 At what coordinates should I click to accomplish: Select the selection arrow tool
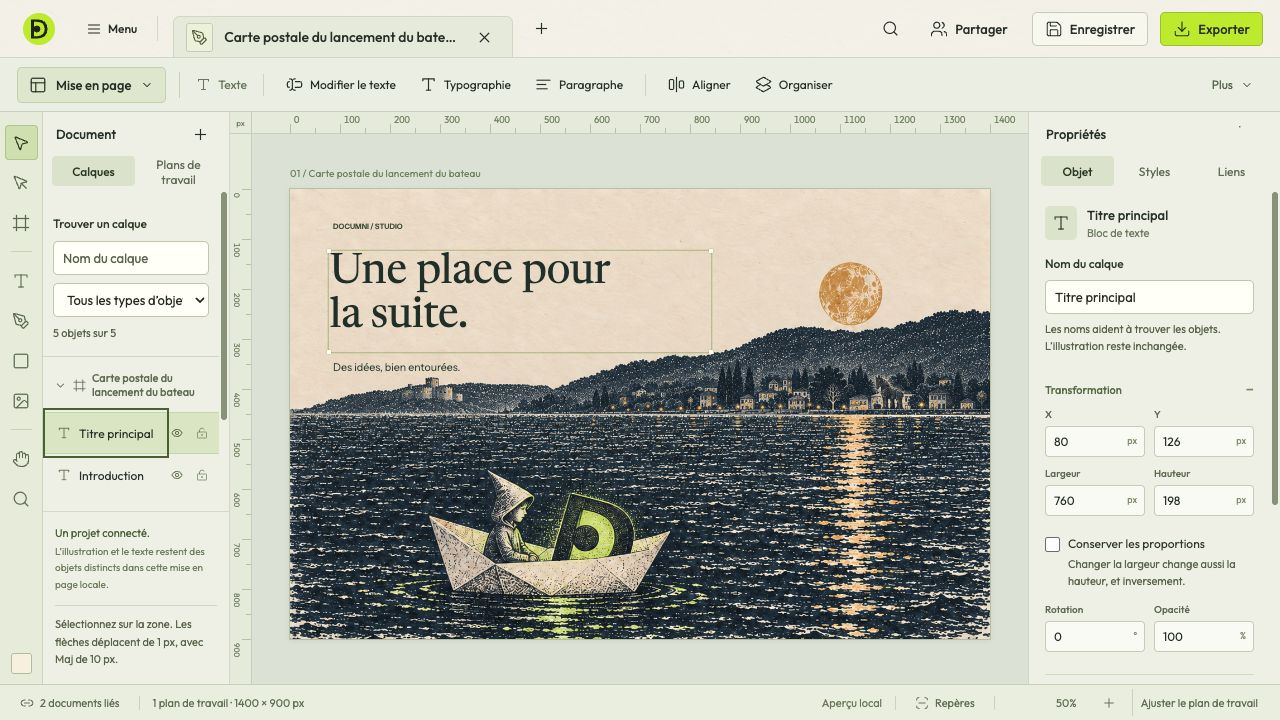click(x=21, y=143)
